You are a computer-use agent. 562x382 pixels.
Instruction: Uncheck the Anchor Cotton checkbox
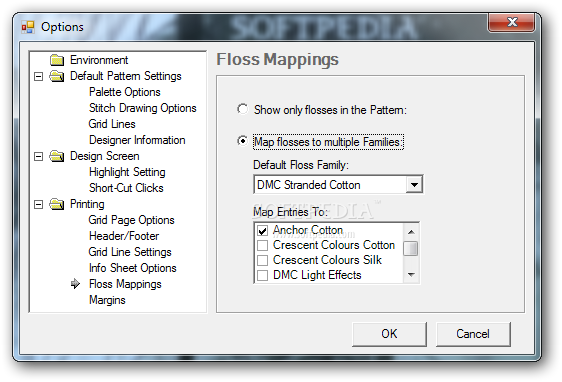tap(262, 230)
